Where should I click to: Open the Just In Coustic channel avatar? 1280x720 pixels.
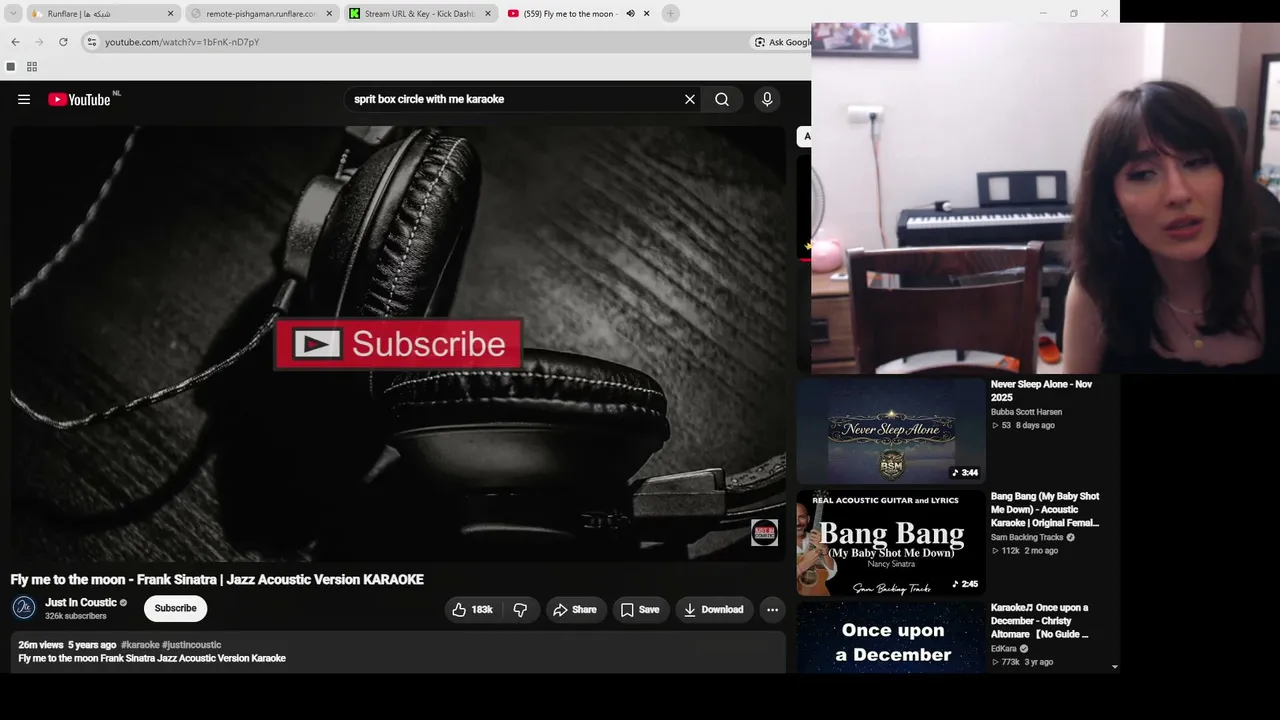tap(24, 607)
